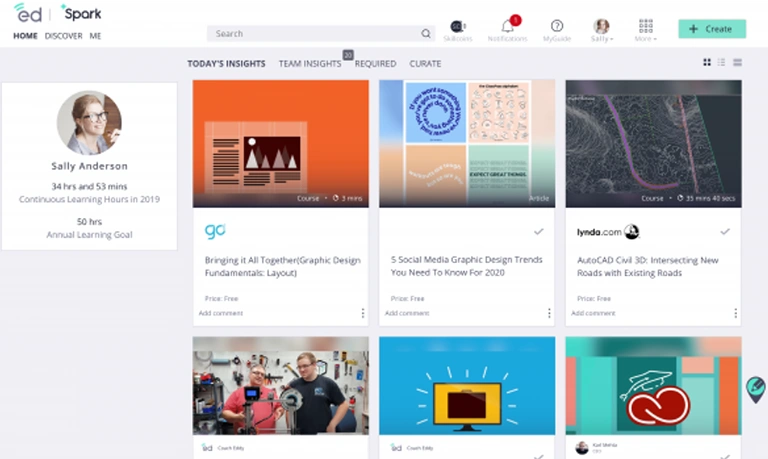768x459 pixels.
Task: Open '5 Social Media Graphic Design Trends' title
Action: pos(466,266)
